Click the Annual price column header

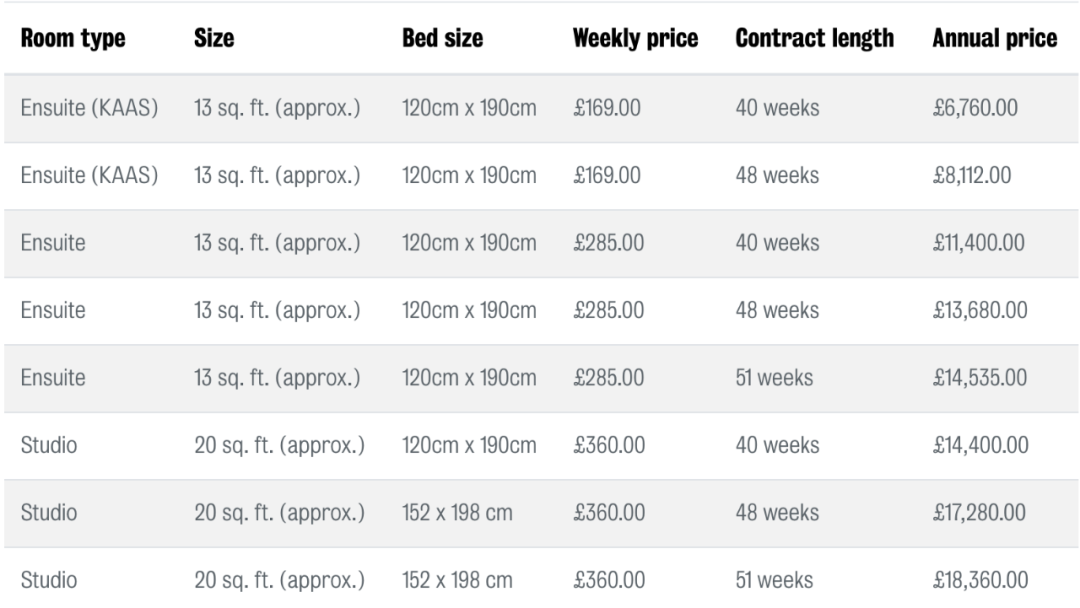click(994, 39)
